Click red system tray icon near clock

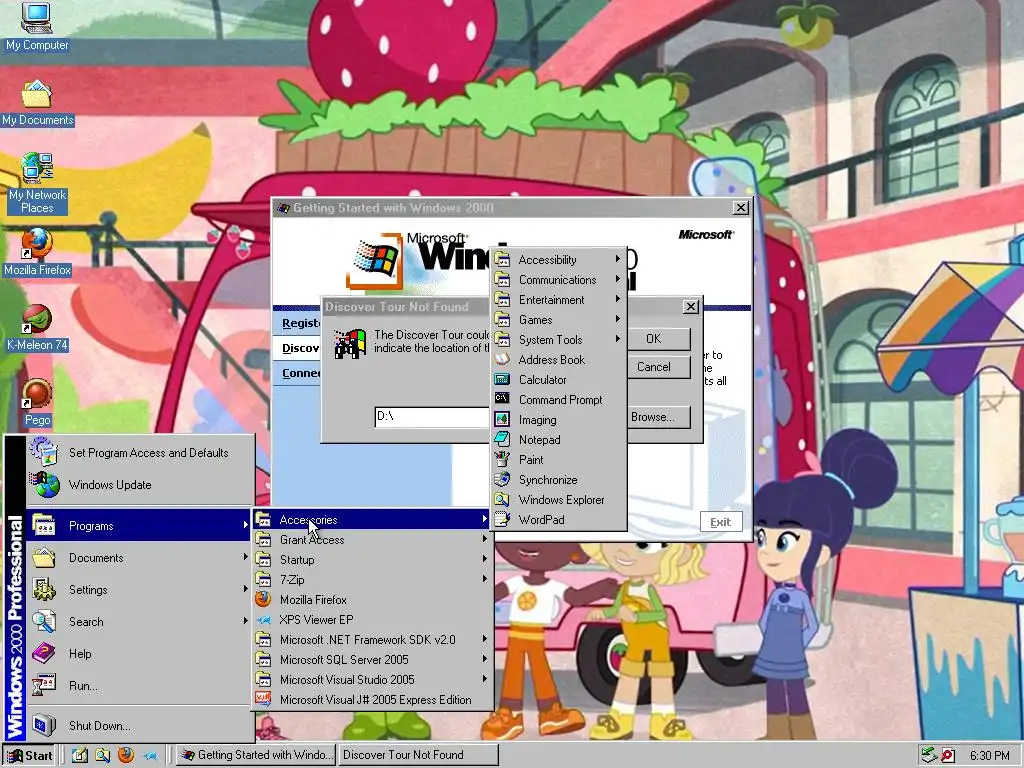(x=948, y=756)
